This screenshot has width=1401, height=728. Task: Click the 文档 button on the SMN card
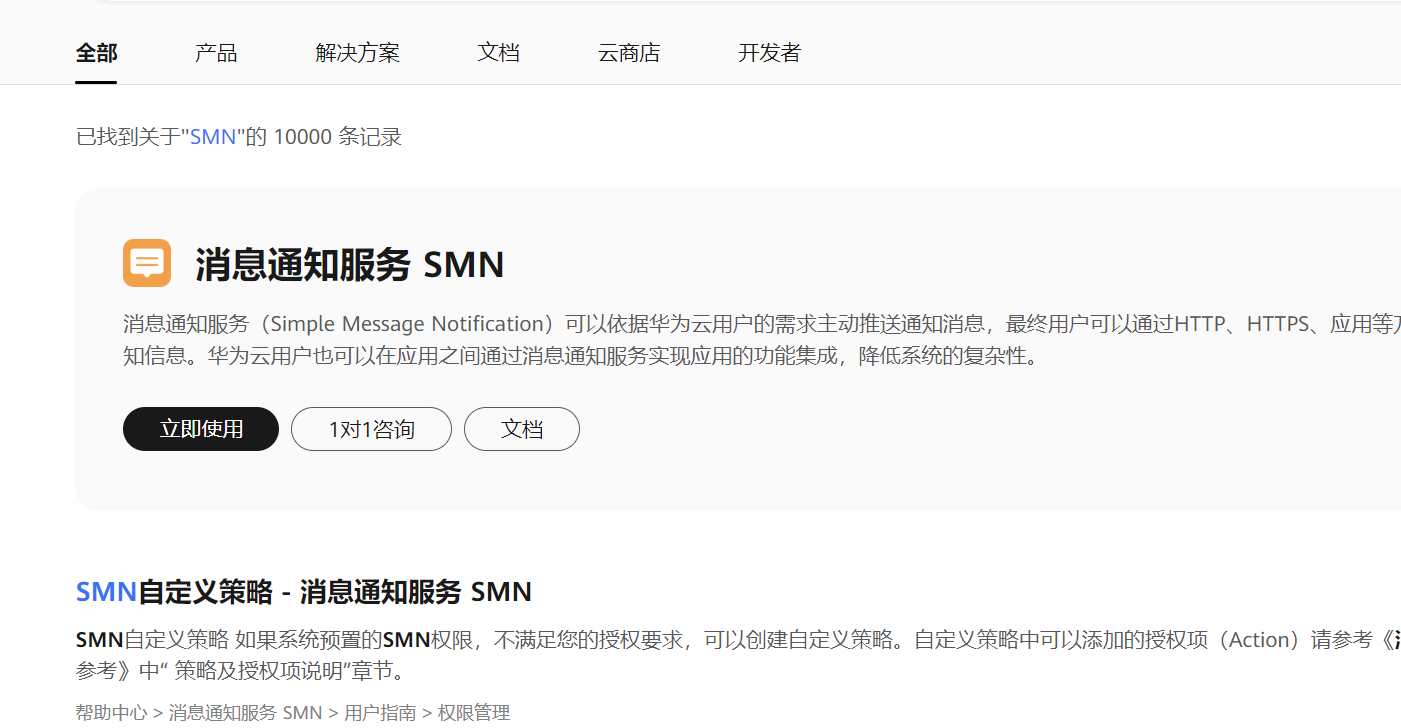(x=521, y=428)
